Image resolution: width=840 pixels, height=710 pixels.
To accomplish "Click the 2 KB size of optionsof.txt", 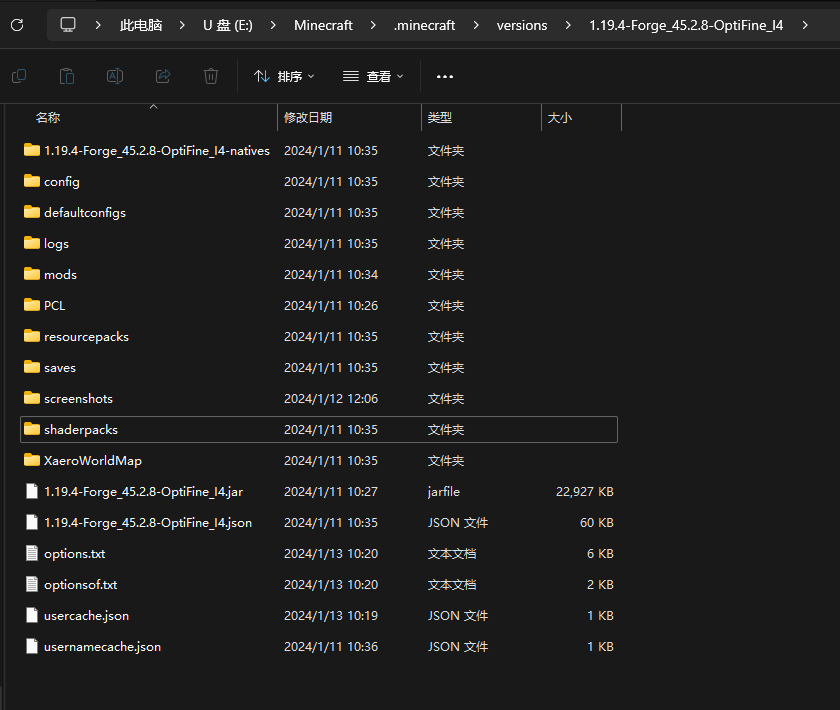I will coord(600,585).
